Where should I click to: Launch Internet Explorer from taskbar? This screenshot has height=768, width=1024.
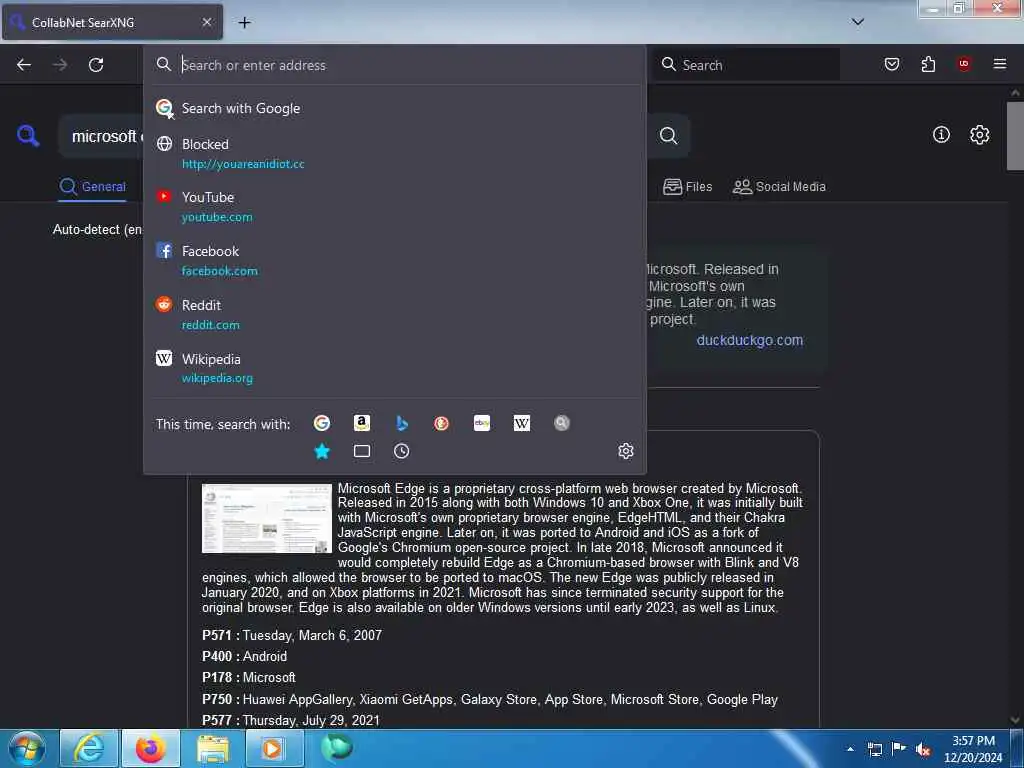[x=88, y=748]
